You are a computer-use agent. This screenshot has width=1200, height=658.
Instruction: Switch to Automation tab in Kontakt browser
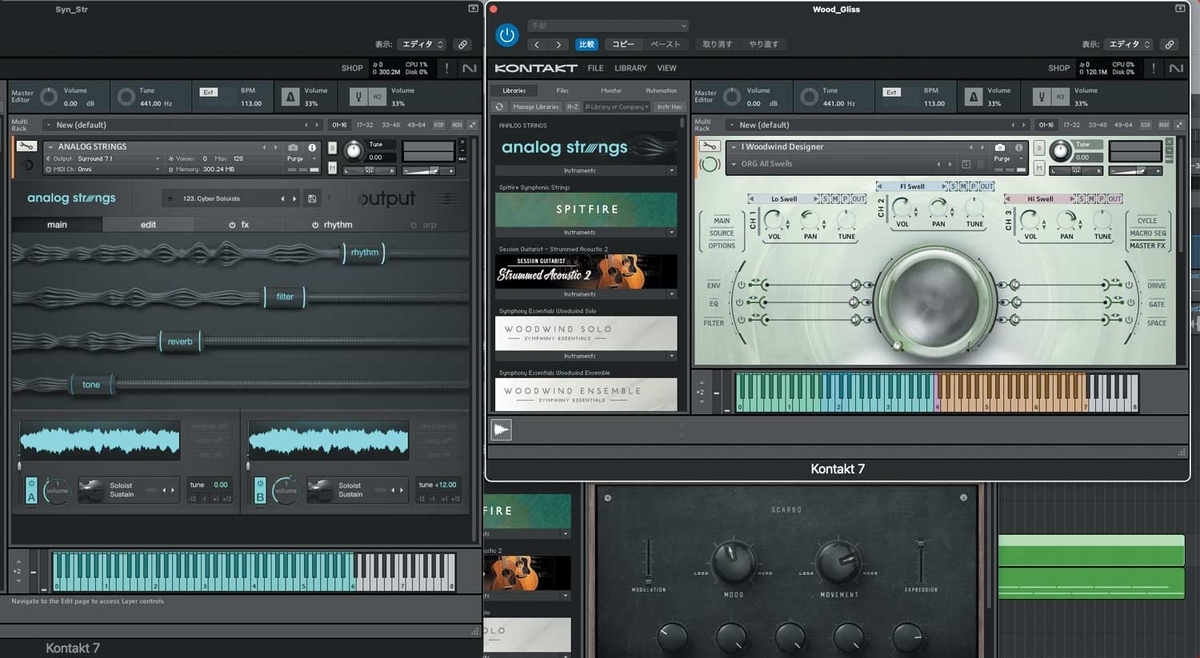(661, 90)
